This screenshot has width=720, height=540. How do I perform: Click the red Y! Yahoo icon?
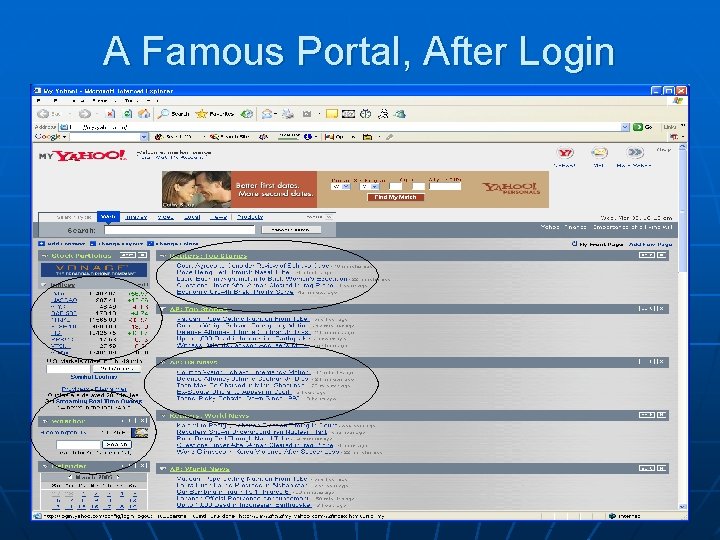point(565,153)
